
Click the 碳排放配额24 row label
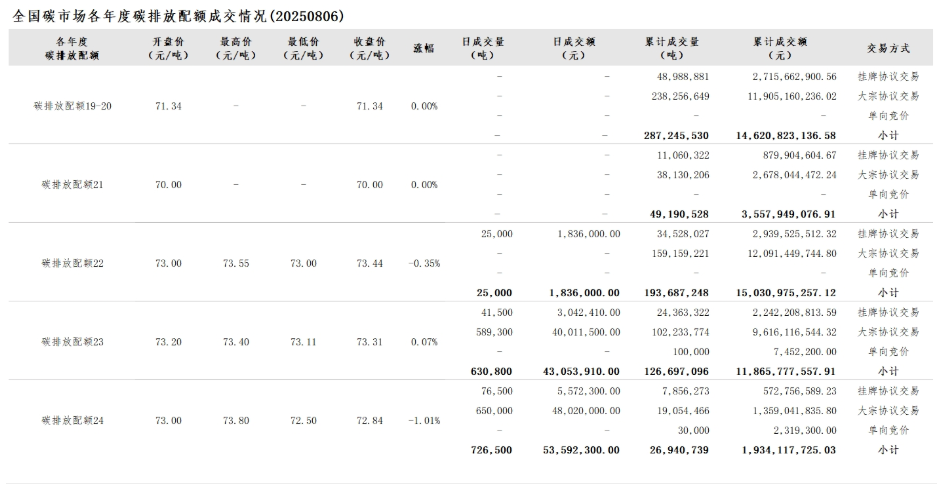[x=73, y=421]
